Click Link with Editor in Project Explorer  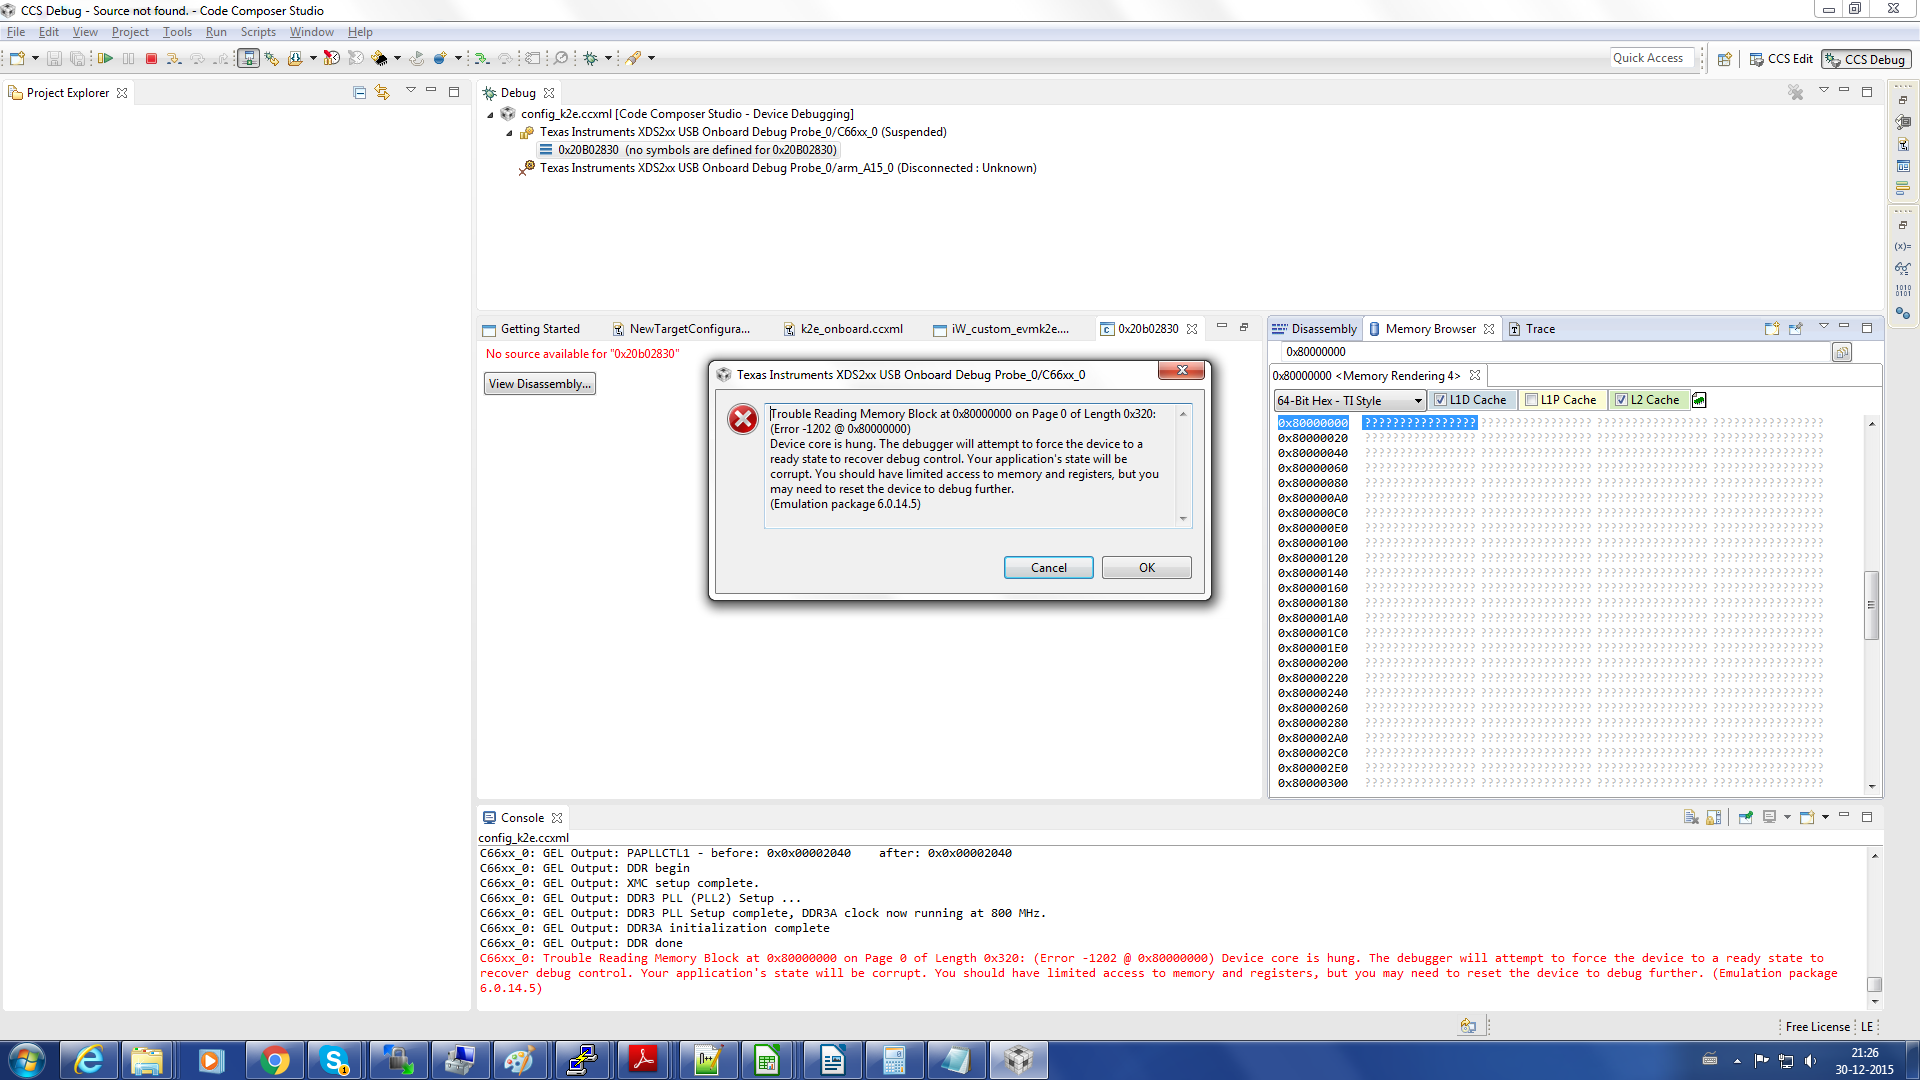382,92
